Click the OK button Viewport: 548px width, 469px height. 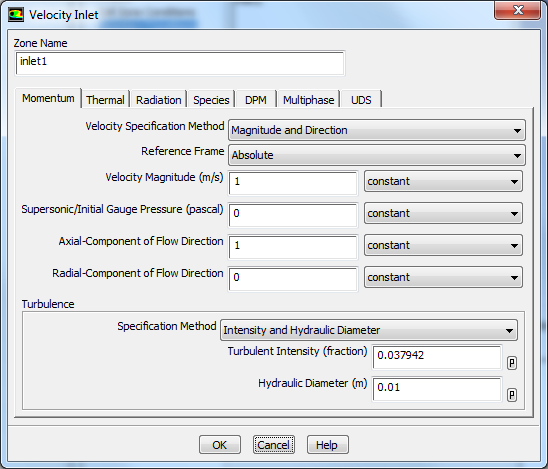(x=220, y=445)
